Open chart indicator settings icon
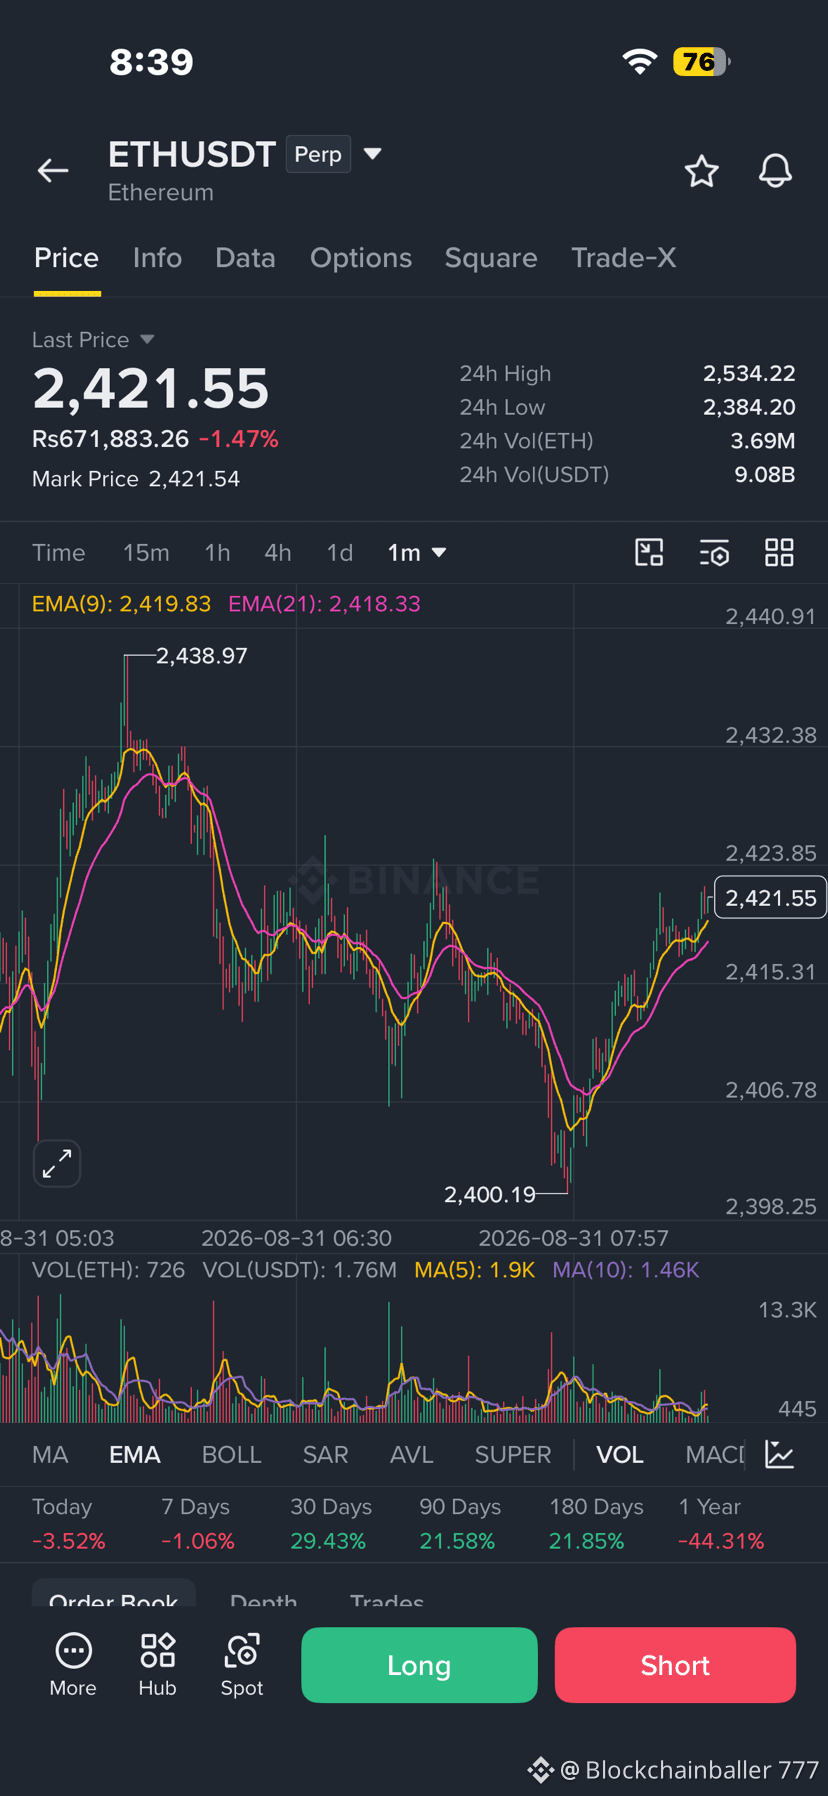 point(714,552)
